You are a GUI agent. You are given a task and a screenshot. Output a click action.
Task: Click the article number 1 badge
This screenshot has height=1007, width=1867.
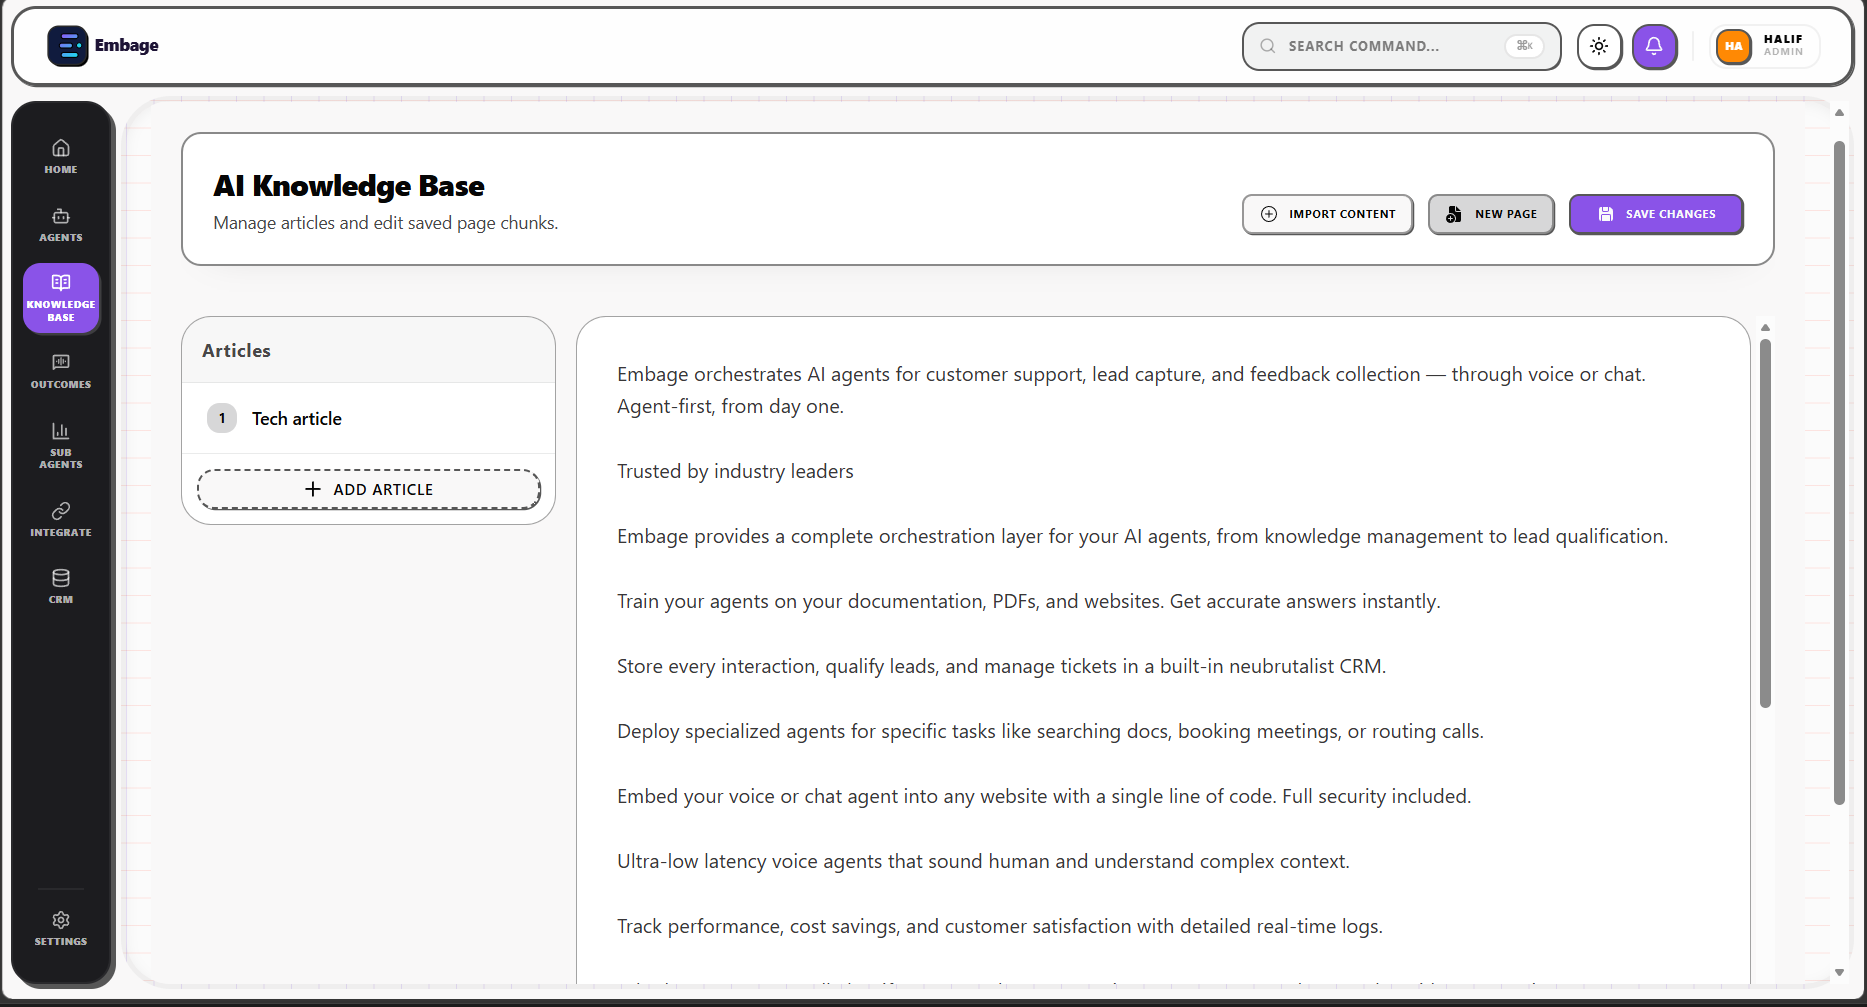coord(222,418)
